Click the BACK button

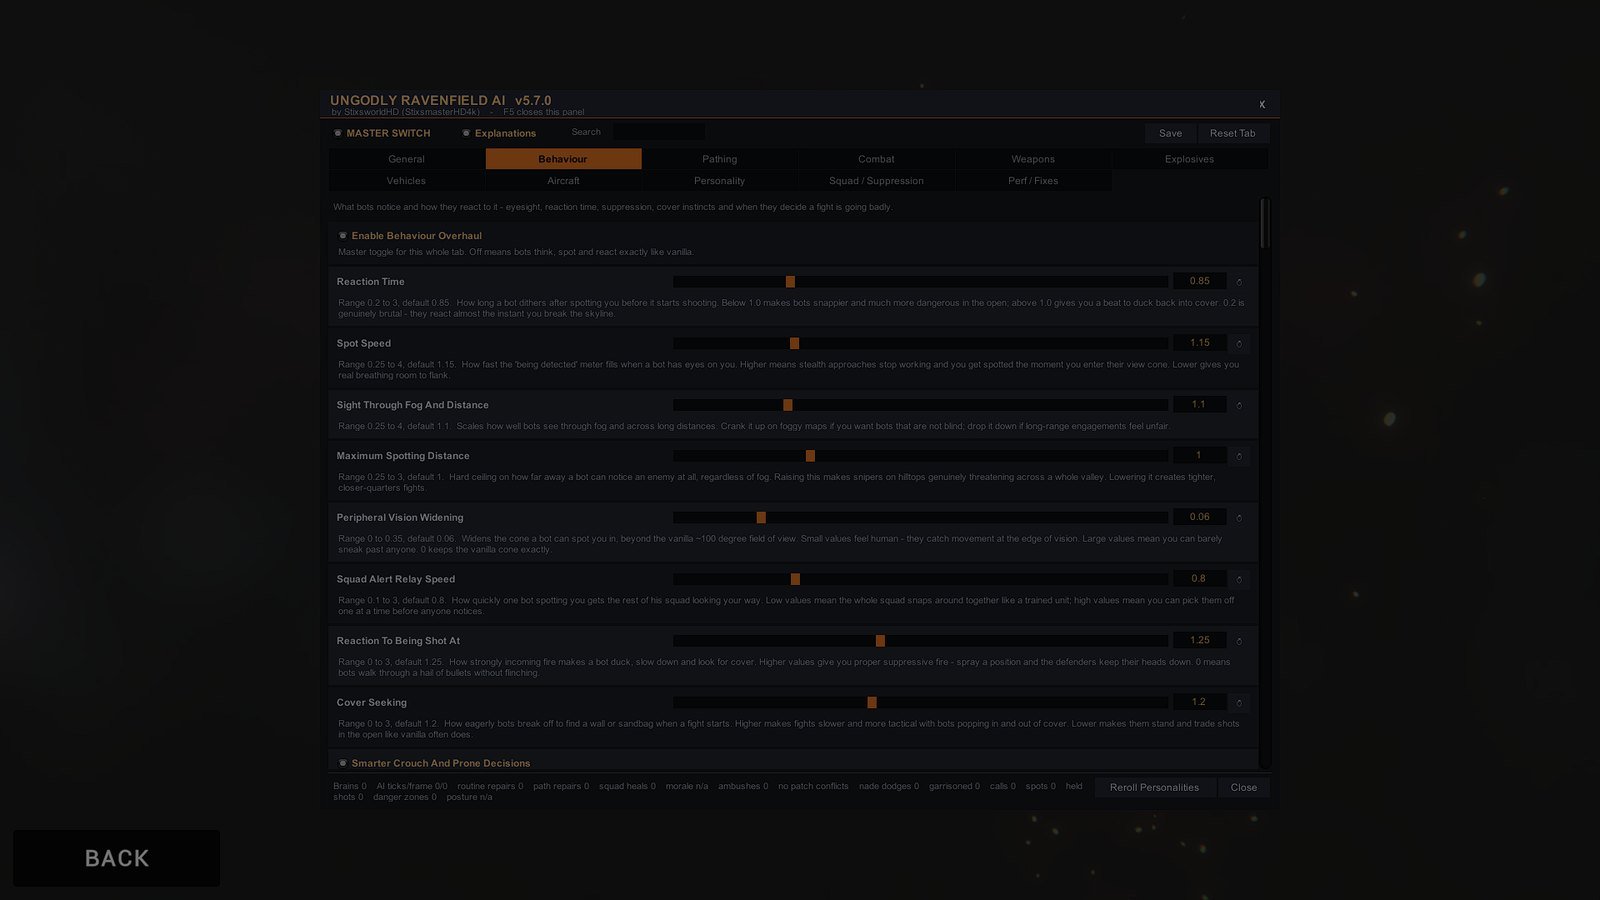coord(117,858)
